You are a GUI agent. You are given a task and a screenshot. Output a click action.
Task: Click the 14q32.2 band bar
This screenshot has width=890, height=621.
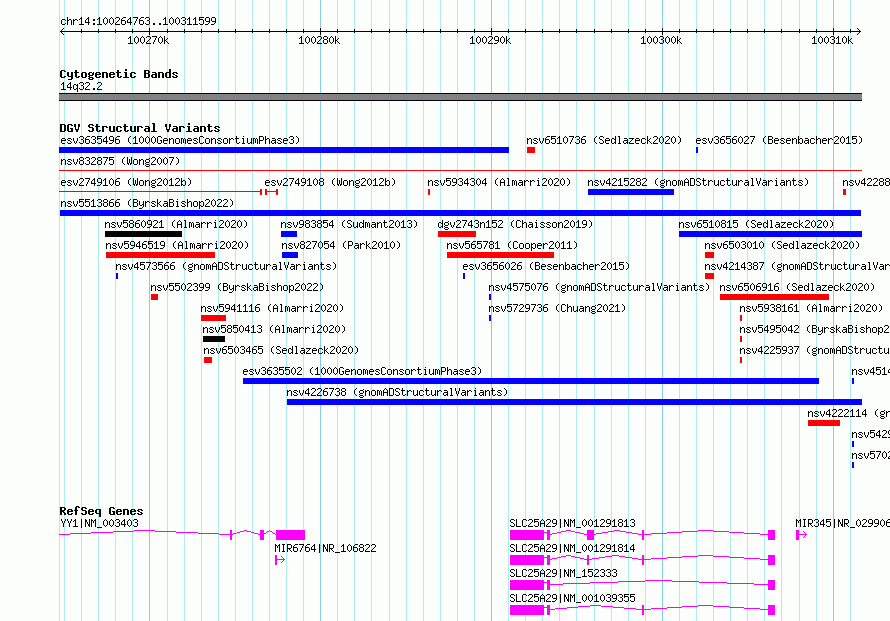[x=460, y=97]
